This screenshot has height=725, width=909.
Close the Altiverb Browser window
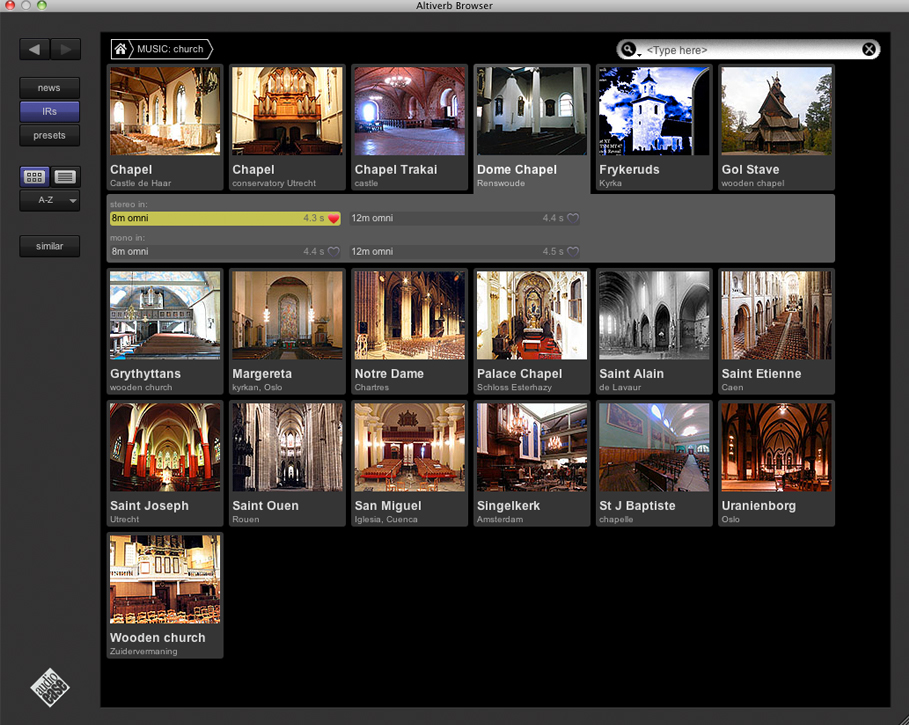click(x=10, y=5)
